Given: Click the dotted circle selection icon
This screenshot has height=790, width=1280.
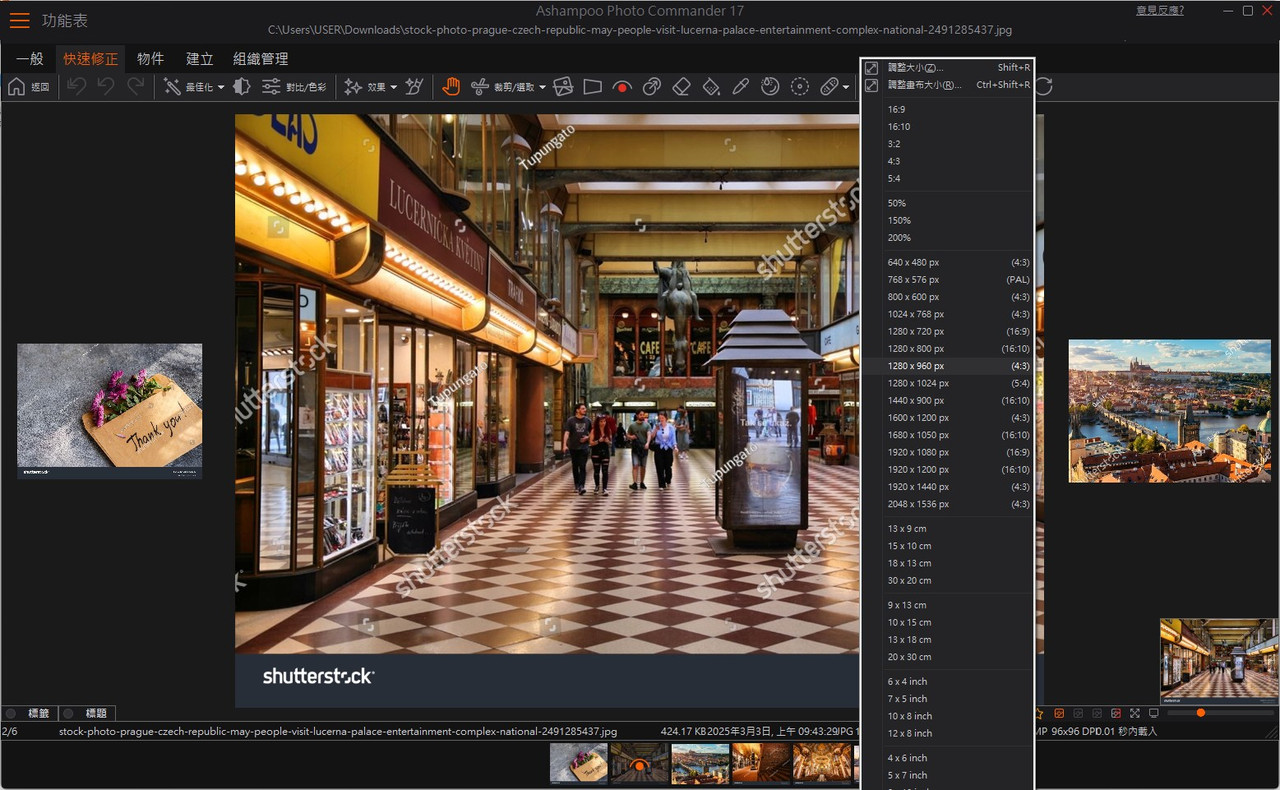Looking at the screenshot, I should pyautogui.click(x=799, y=87).
